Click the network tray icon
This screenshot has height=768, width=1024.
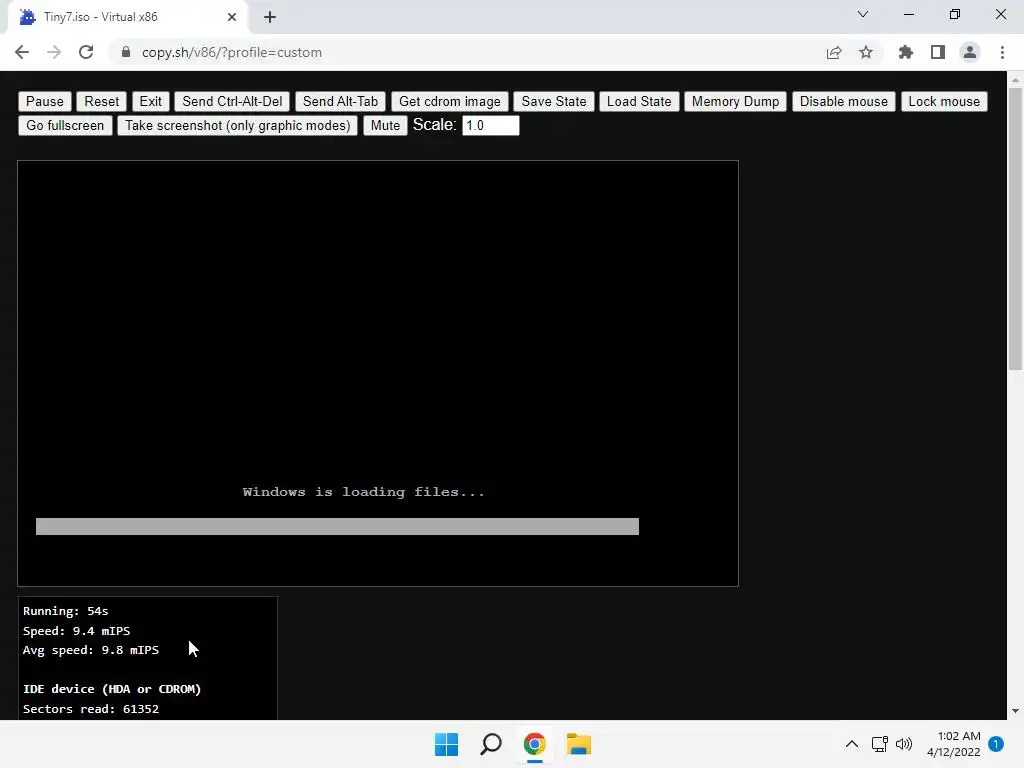coord(880,744)
